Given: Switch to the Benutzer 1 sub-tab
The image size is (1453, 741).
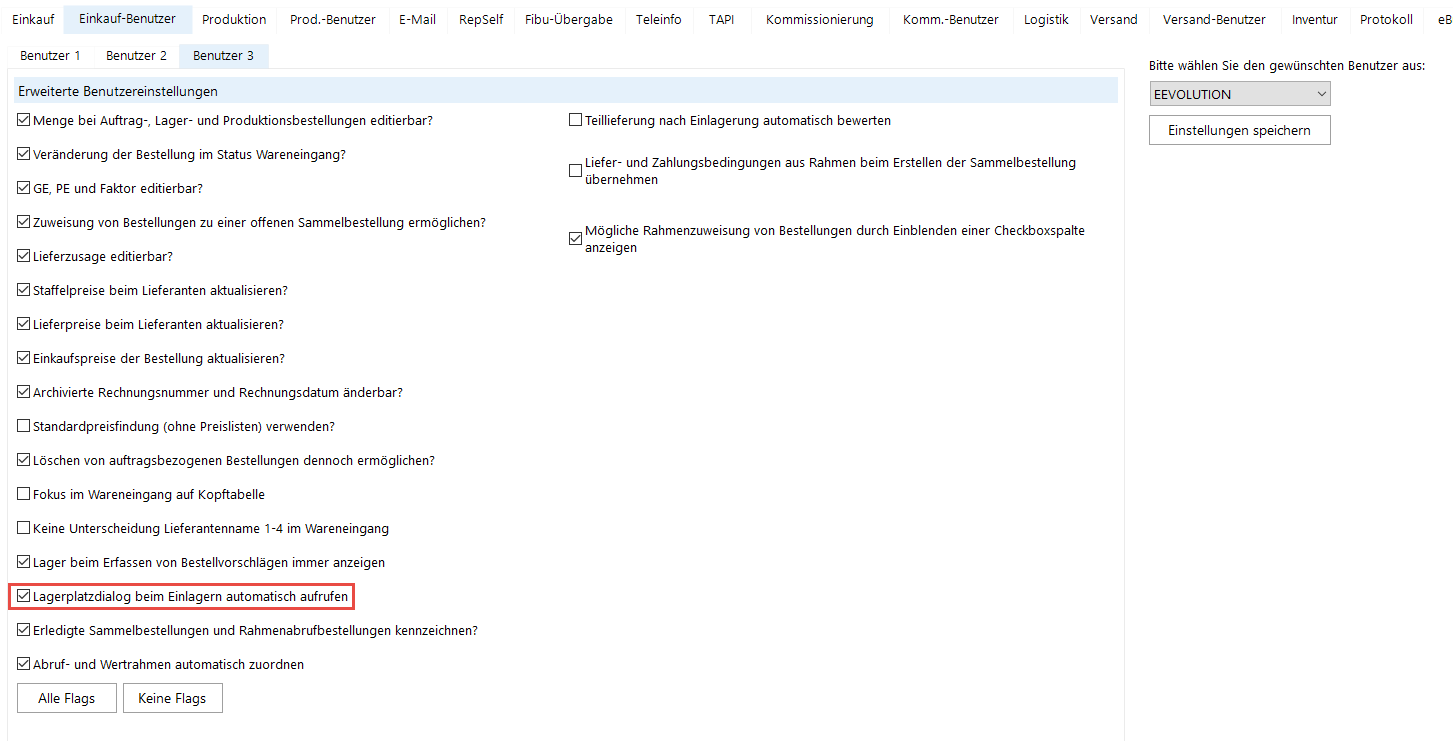Looking at the screenshot, I should 50,56.
